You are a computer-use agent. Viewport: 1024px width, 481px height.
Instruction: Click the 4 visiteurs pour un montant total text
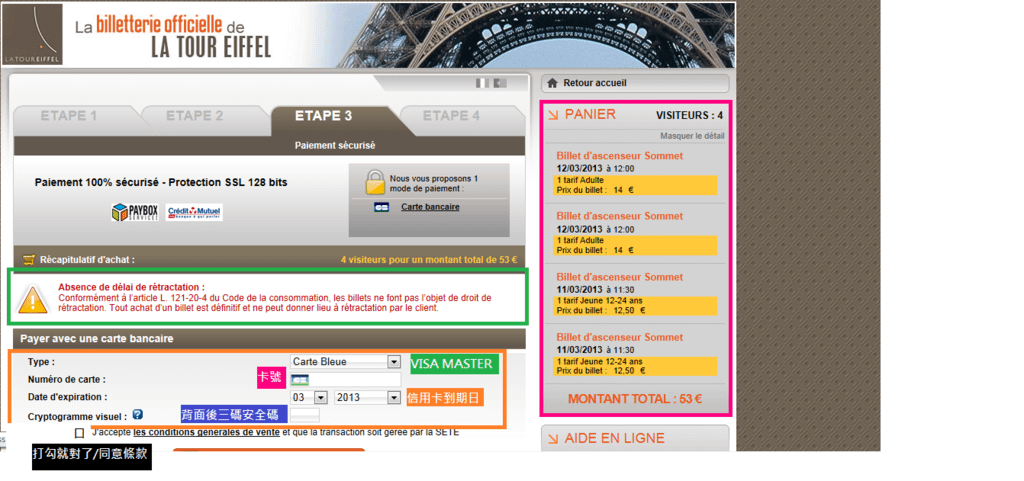[429, 259]
